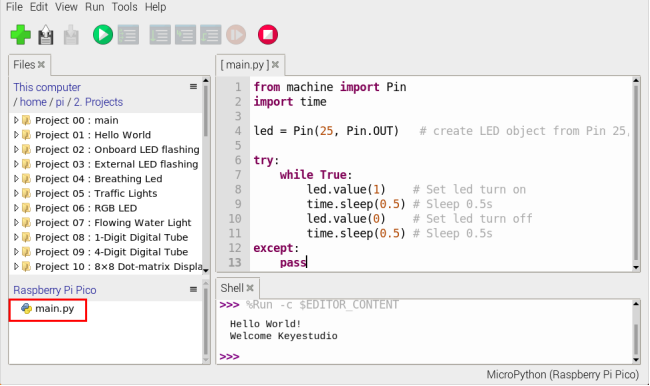
Task: Open the Raspberry Pi Pico panel menu icon
Action: point(193,289)
